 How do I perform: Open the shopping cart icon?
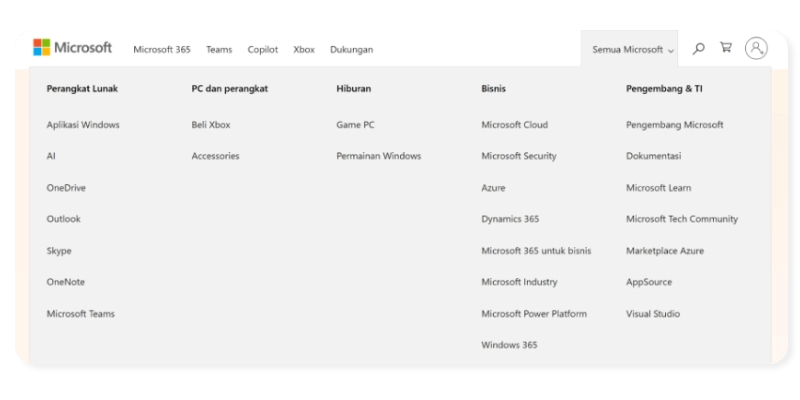(x=726, y=48)
